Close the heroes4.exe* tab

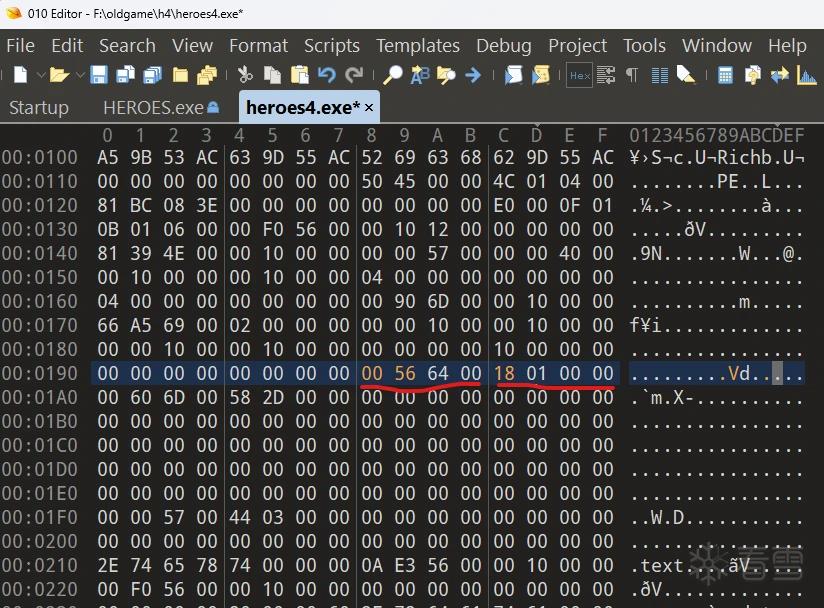pyautogui.click(x=369, y=108)
